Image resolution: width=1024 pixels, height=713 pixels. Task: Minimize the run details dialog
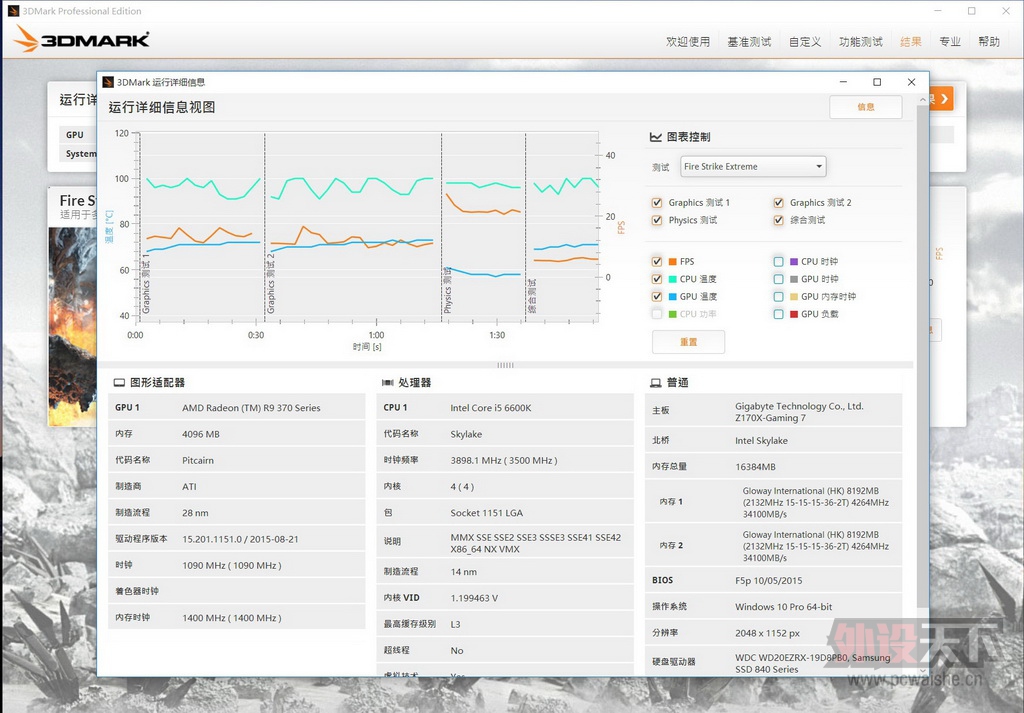(x=843, y=82)
